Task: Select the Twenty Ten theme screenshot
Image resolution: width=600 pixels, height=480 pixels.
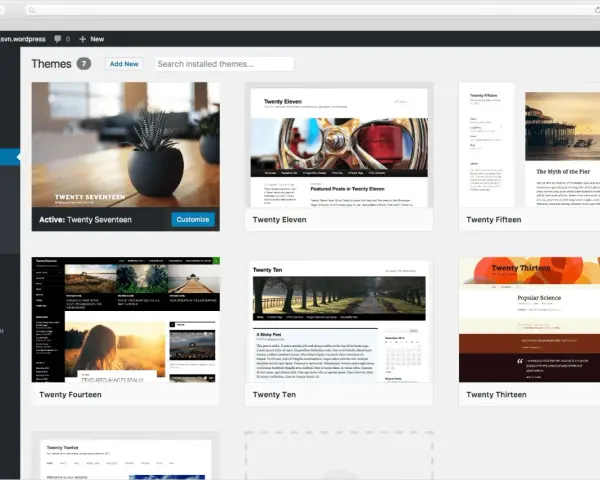Action: (339, 320)
